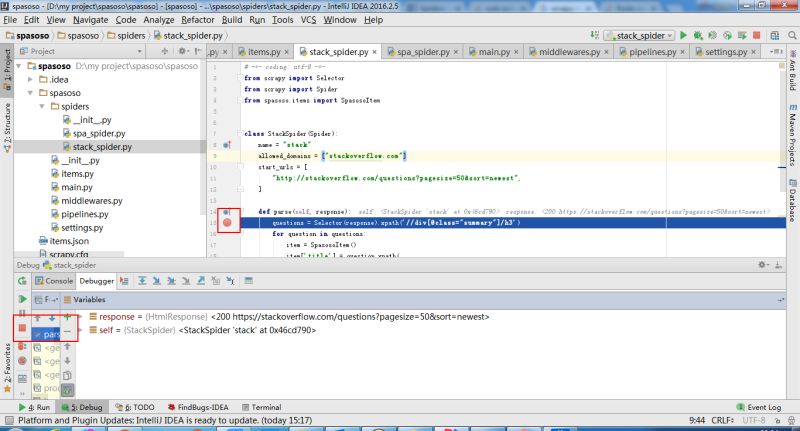Open CRLF line separator selector
This screenshot has width=800, height=431.
pyautogui.click(x=722, y=420)
